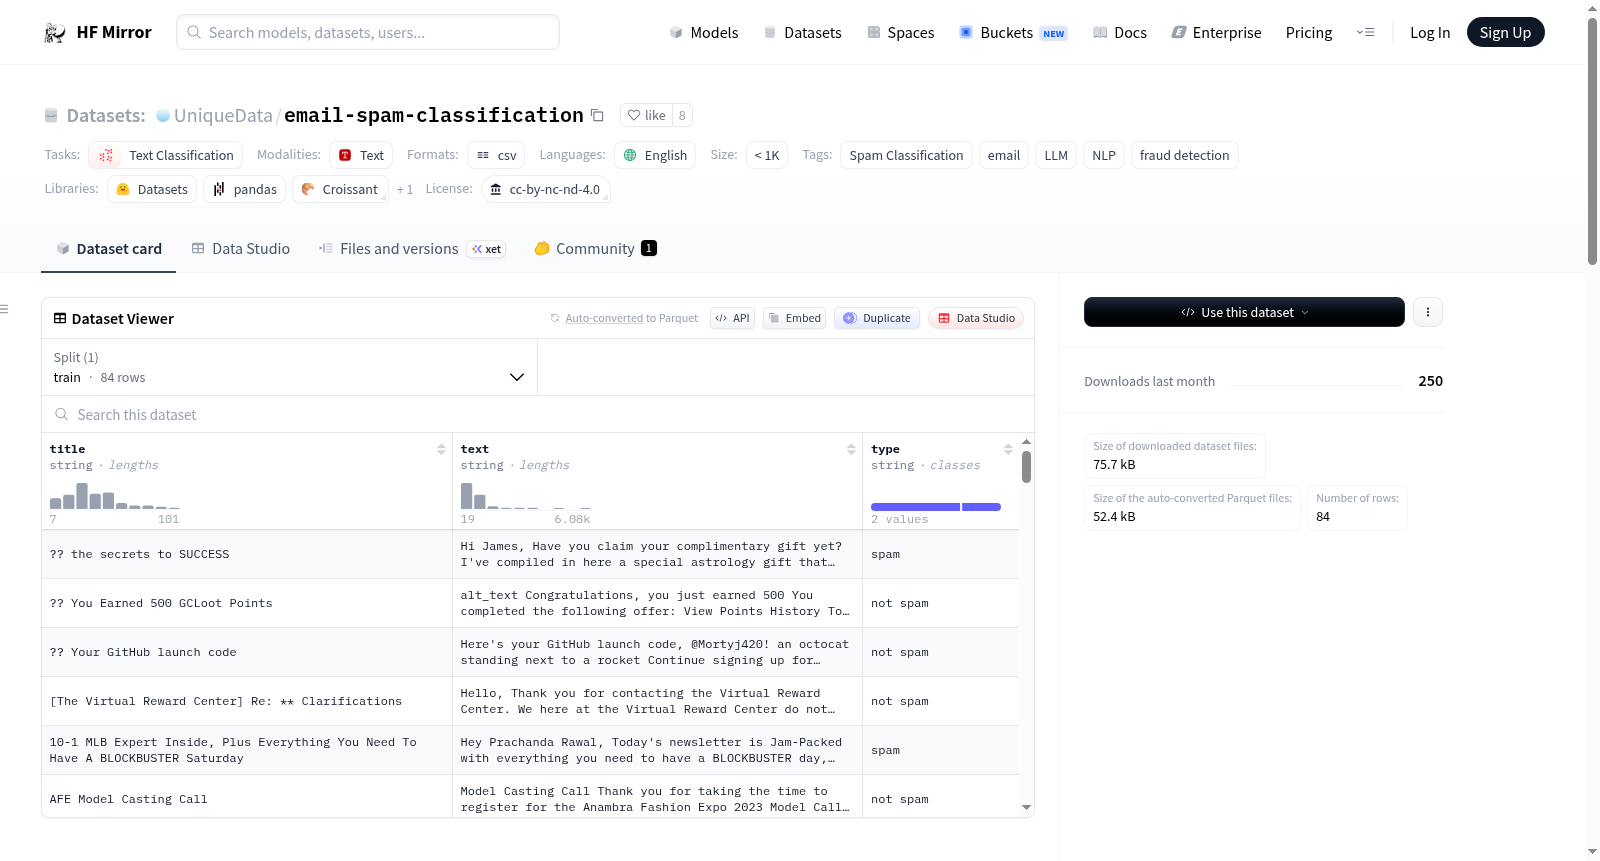
Task: Select row "?? the secrets to SUCCESS"
Action: coord(530,554)
